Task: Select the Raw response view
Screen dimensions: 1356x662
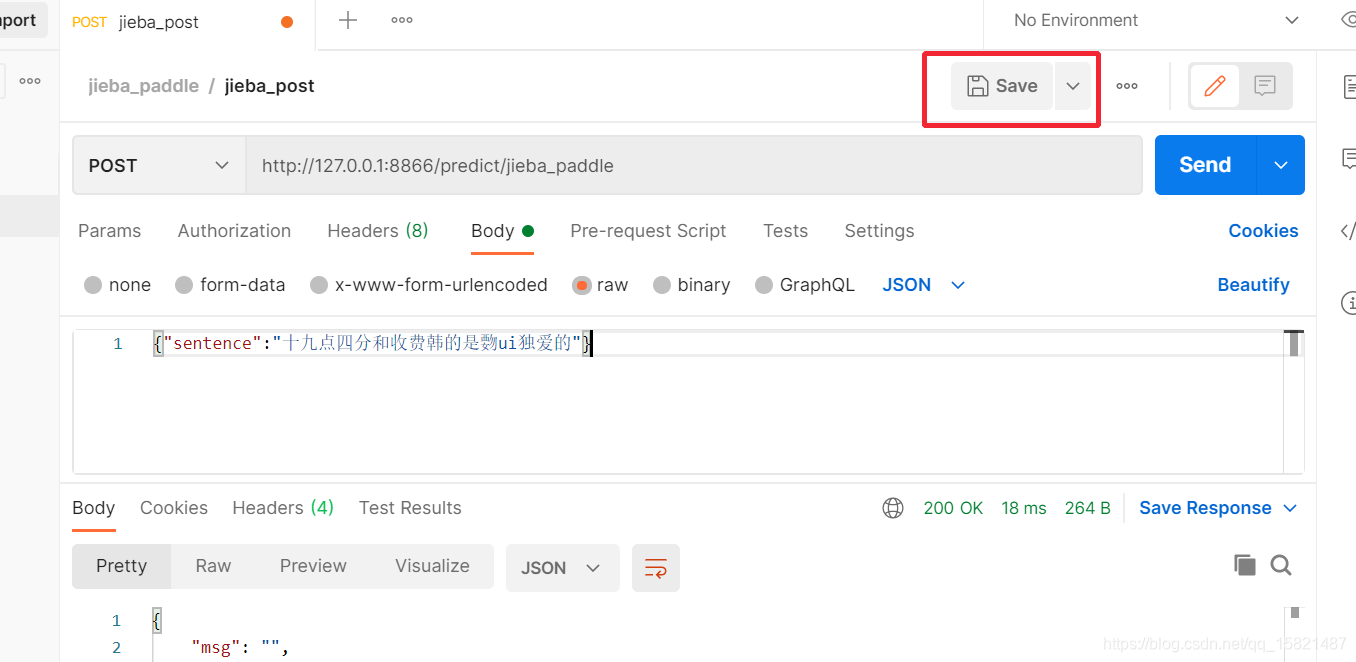Action: point(213,566)
